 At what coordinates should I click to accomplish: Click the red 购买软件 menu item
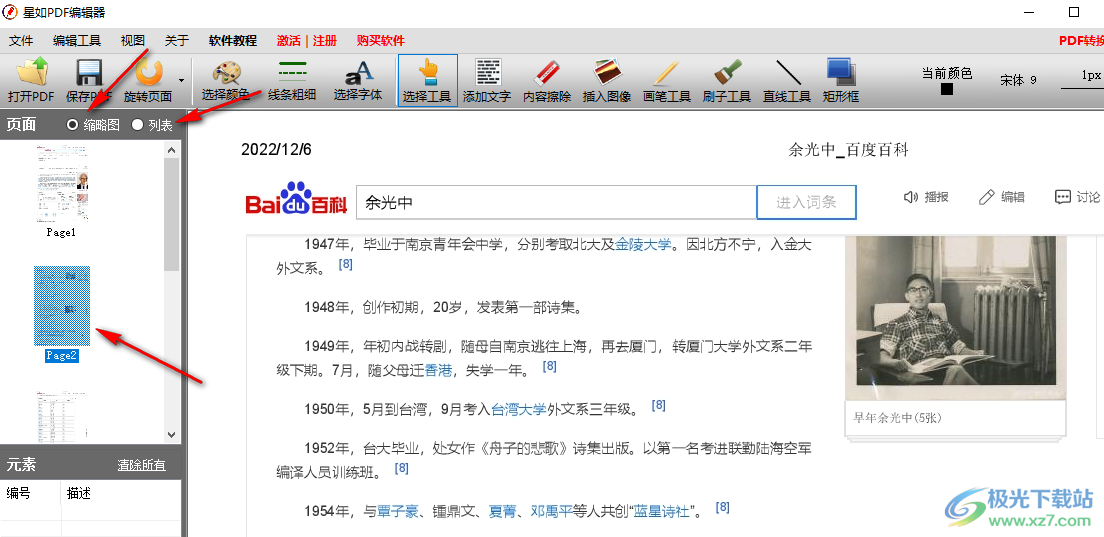coord(381,41)
